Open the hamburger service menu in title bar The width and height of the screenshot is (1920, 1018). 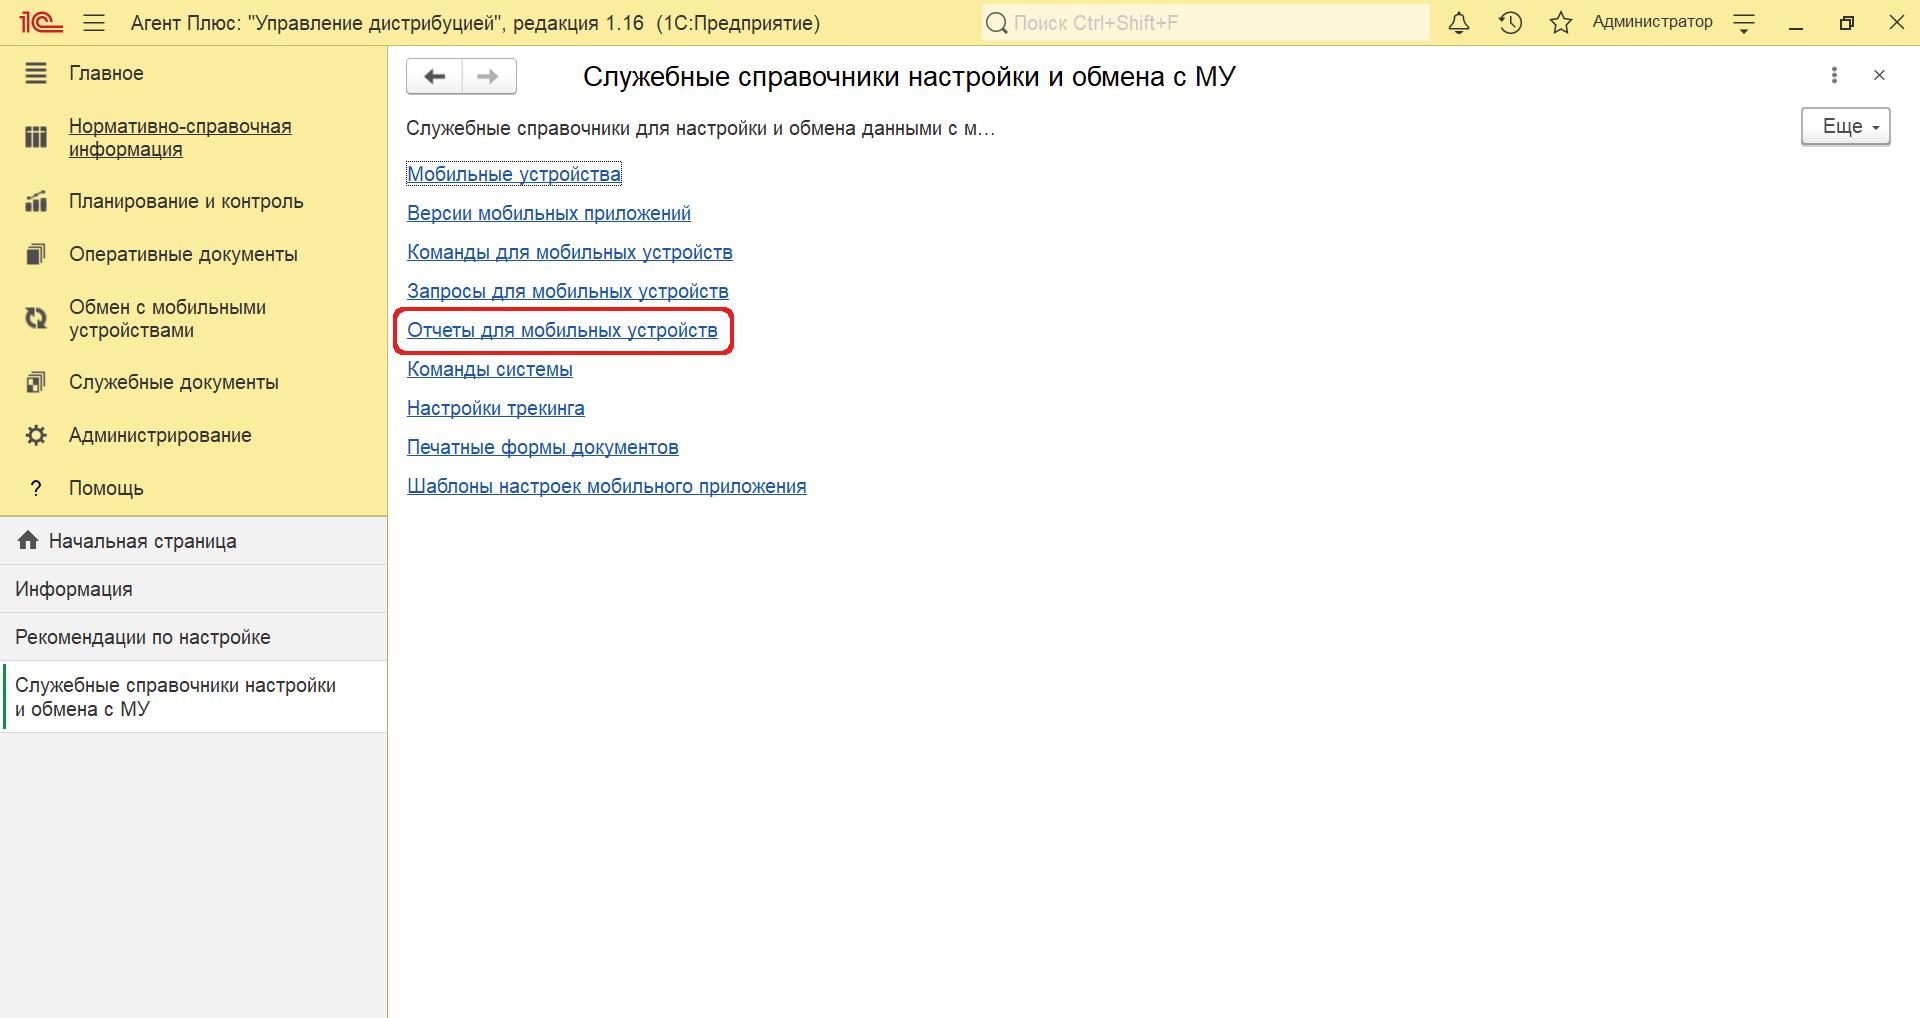(x=94, y=23)
